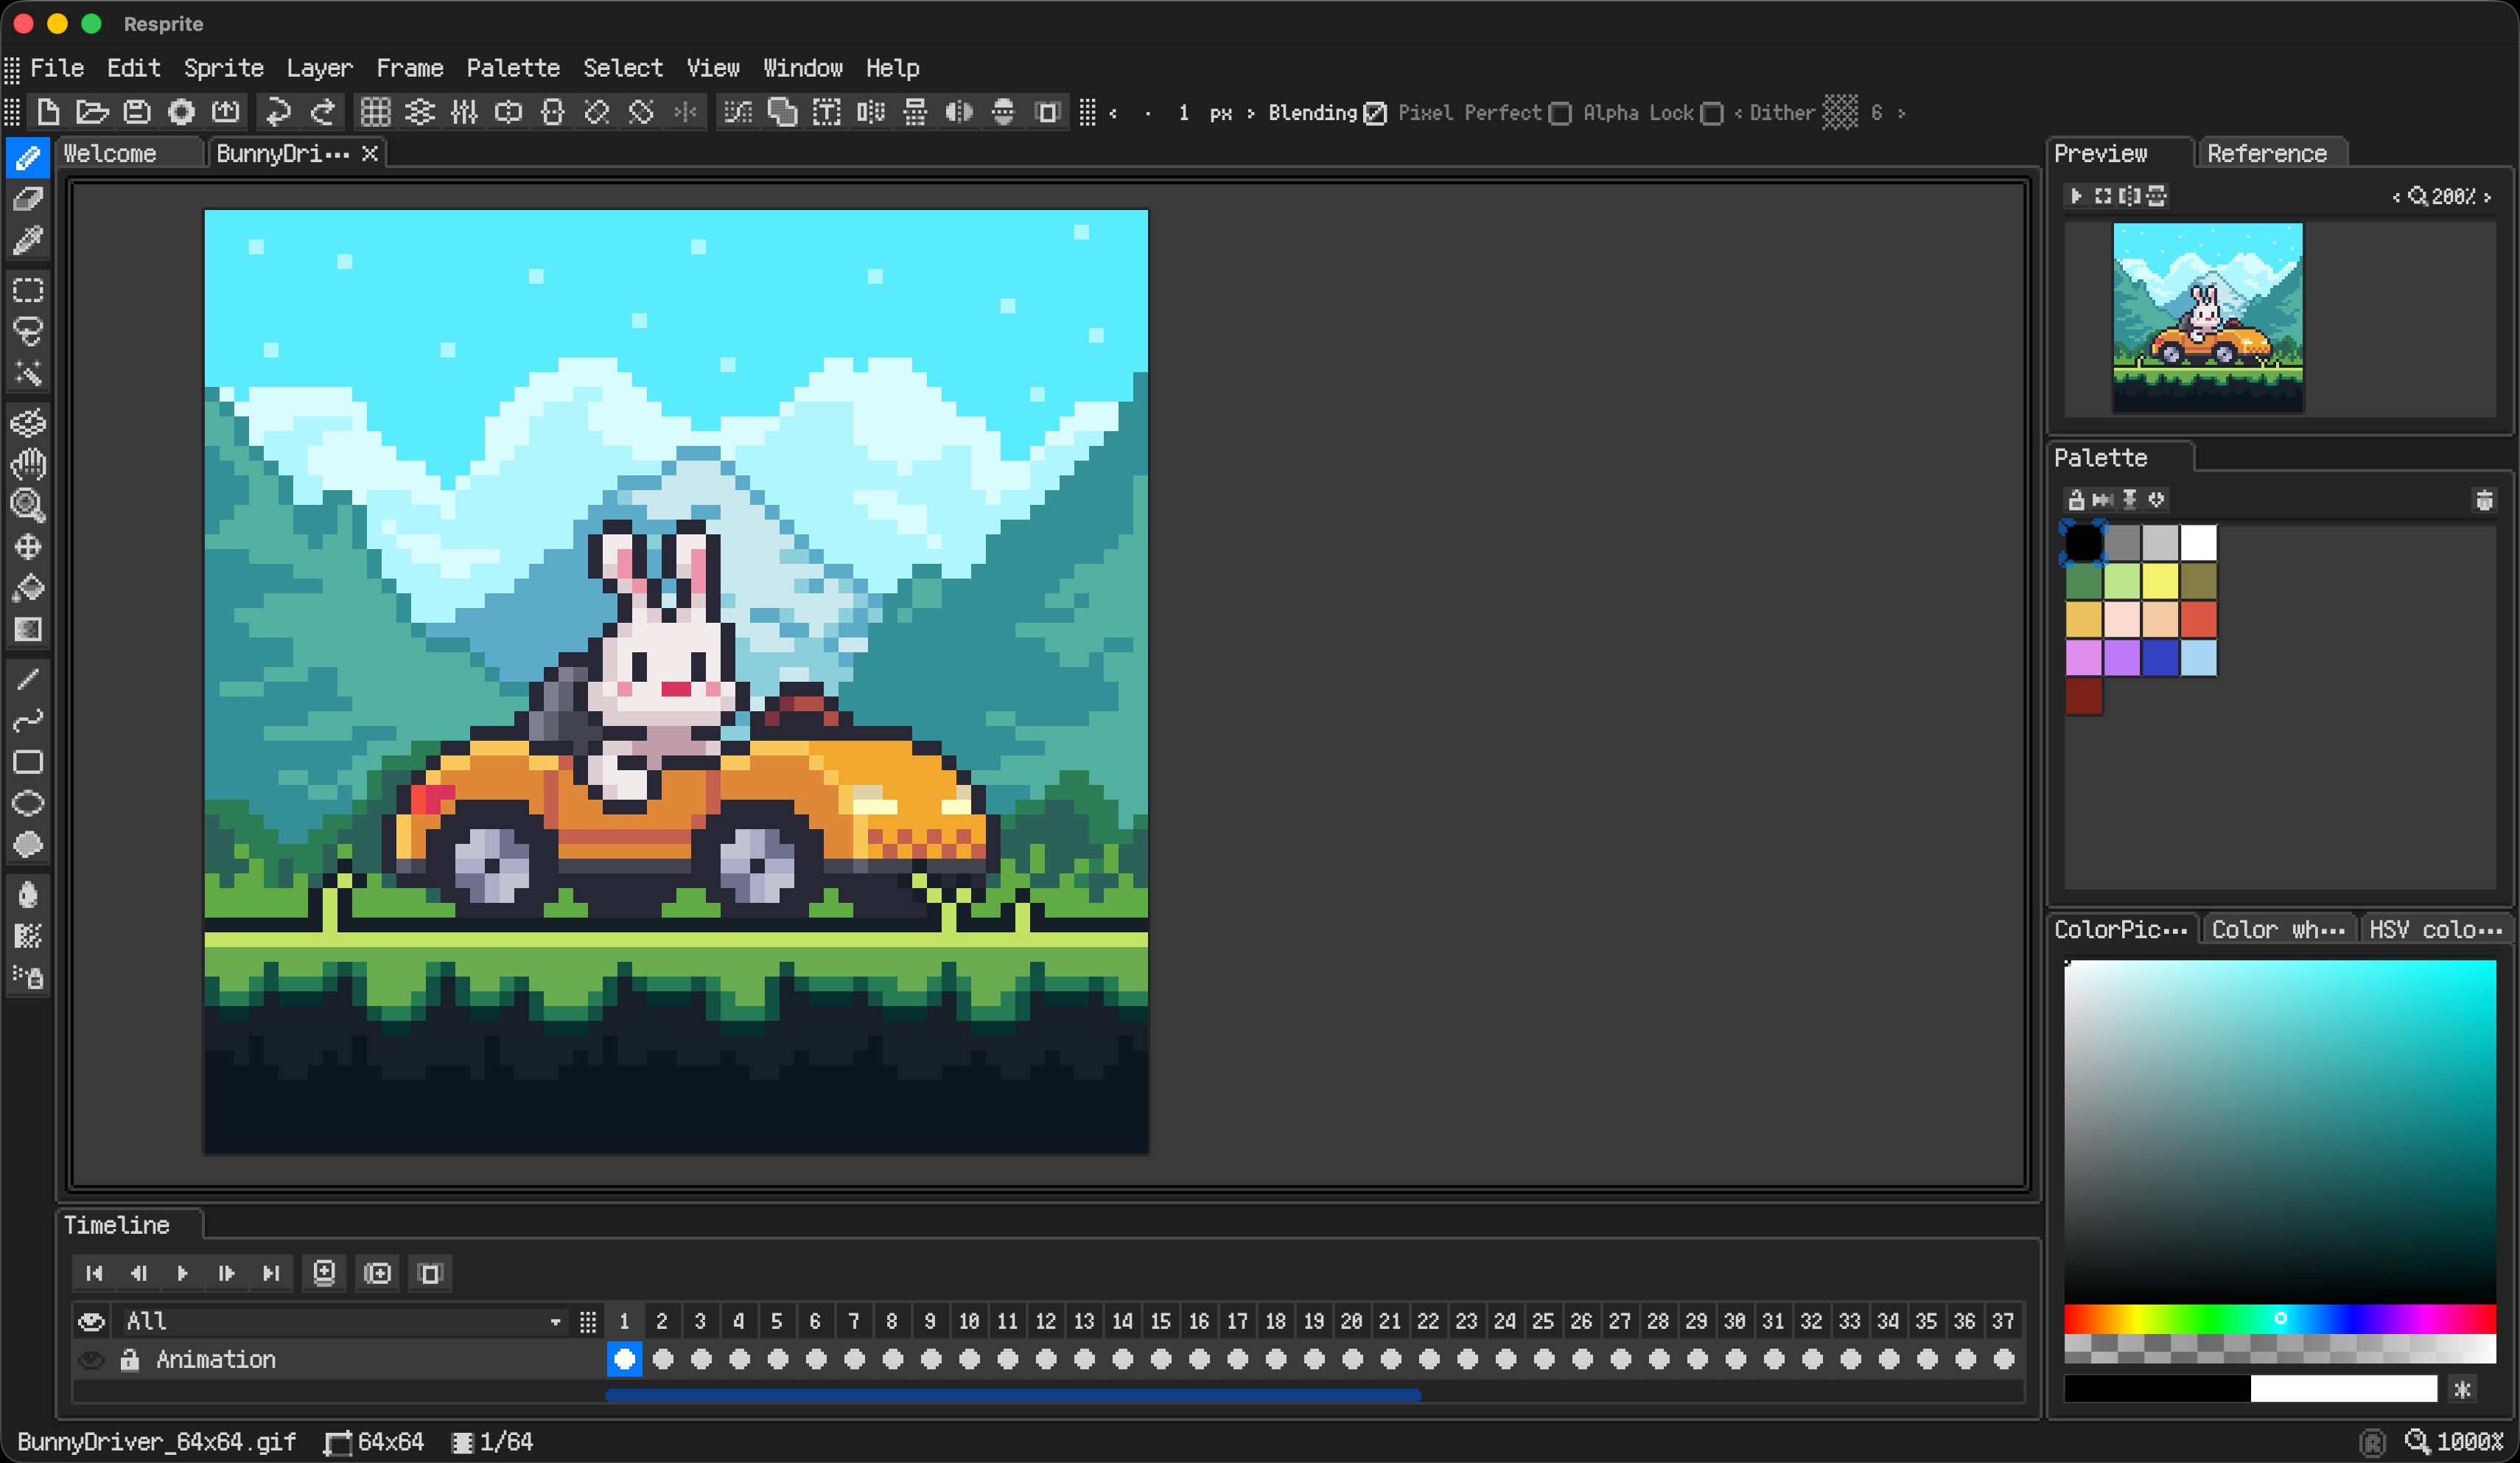The width and height of the screenshot is (2520, 1463).
Task: Select the Eraser tool
Action: click(28, 199)
